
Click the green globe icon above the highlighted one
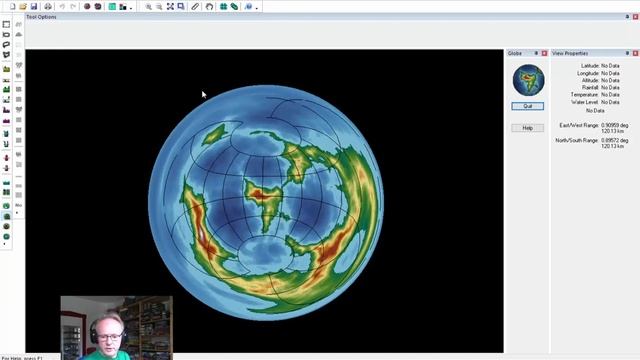coord(7,206)
